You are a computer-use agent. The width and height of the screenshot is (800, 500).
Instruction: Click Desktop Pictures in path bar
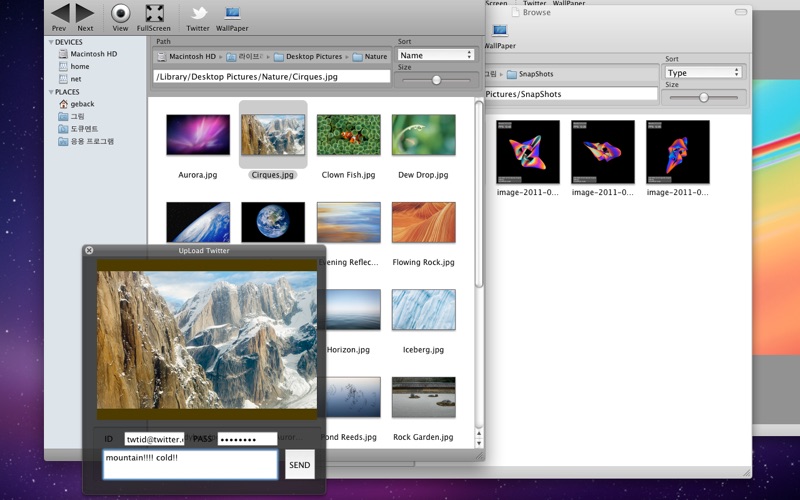[308, 57]
